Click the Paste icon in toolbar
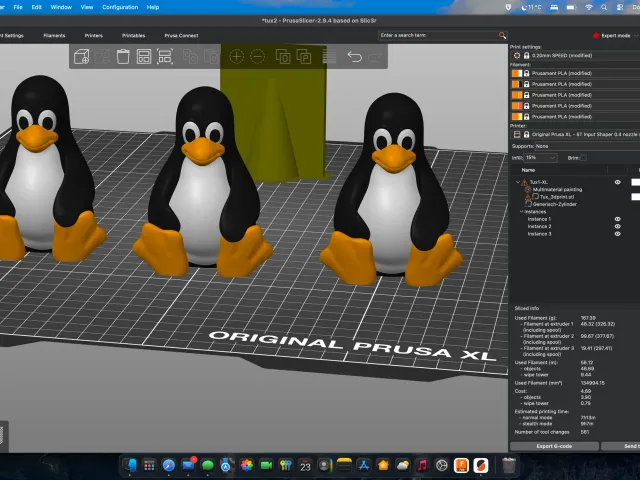The image size is (640, 480). tap(211, 57)
